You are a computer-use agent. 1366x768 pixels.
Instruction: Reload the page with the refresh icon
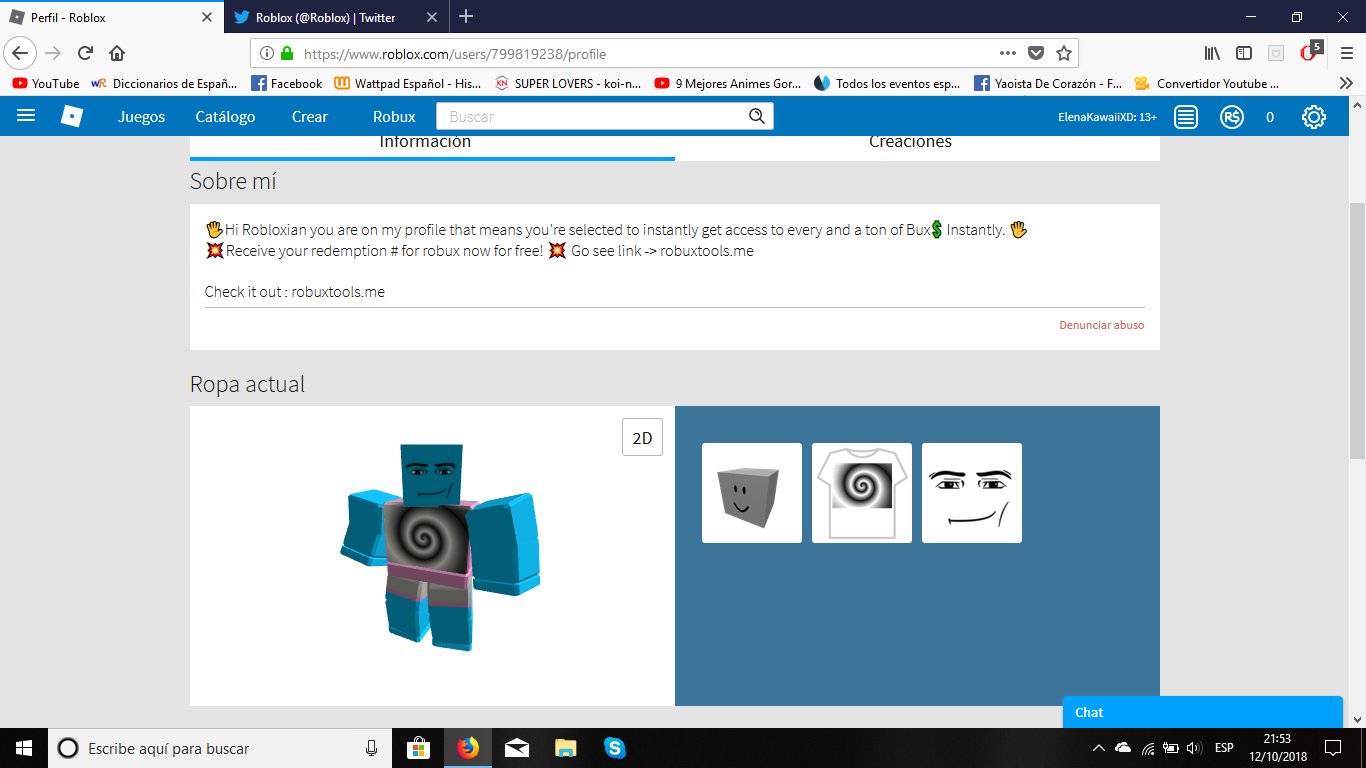85,53
